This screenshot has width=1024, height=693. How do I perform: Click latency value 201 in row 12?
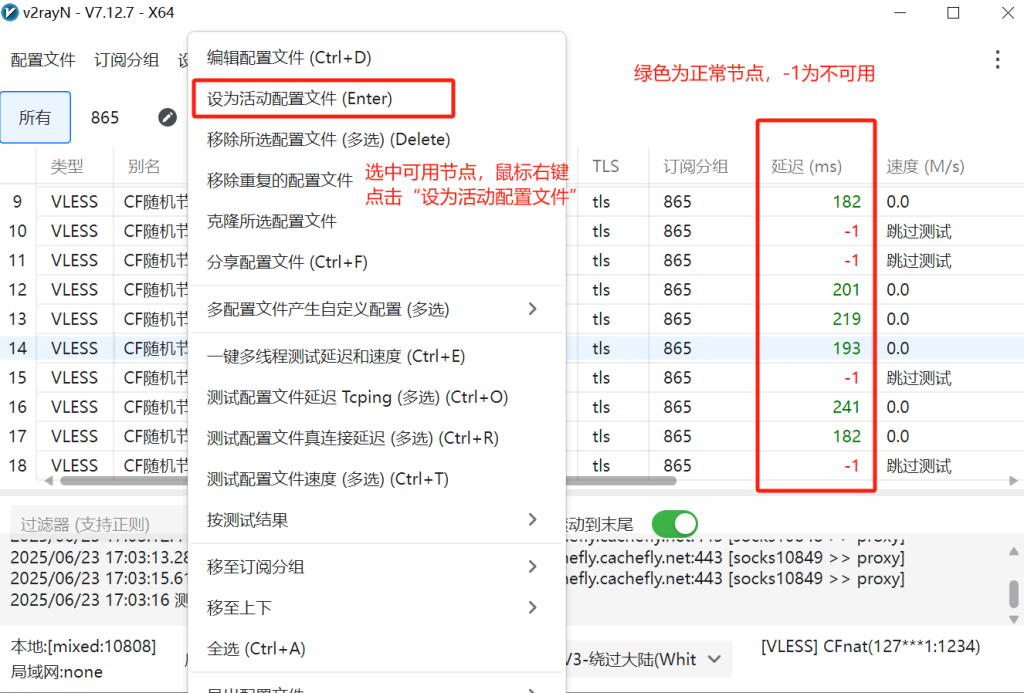pyautogui.click(x=846, y=290)
